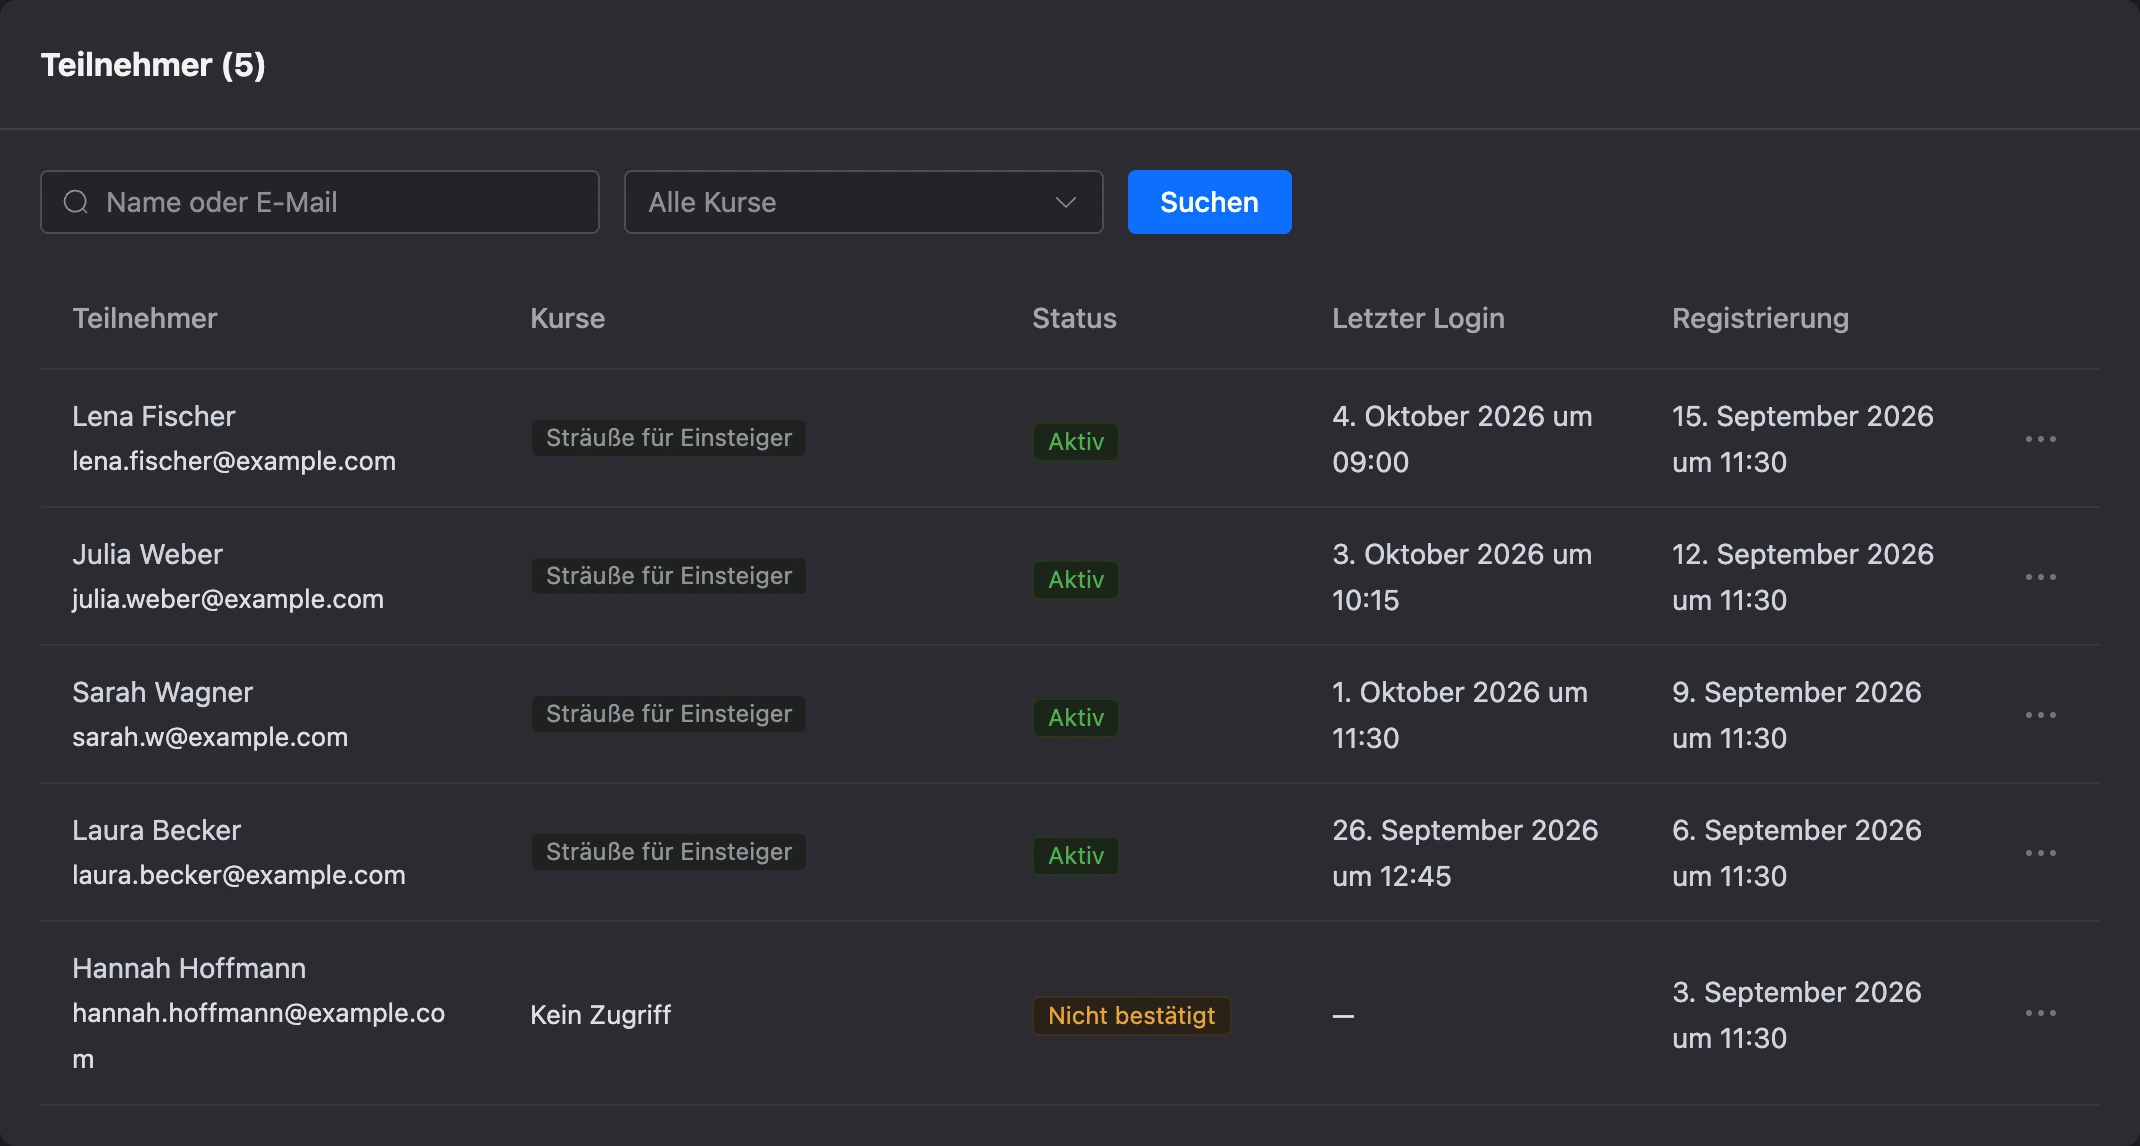Image resolution: width=2140 pixels, height=1146 pixels.
Task: Open the actions menu for Hannah Hoffmann
Action: pyautogui.click(x=2040, y=1013)
